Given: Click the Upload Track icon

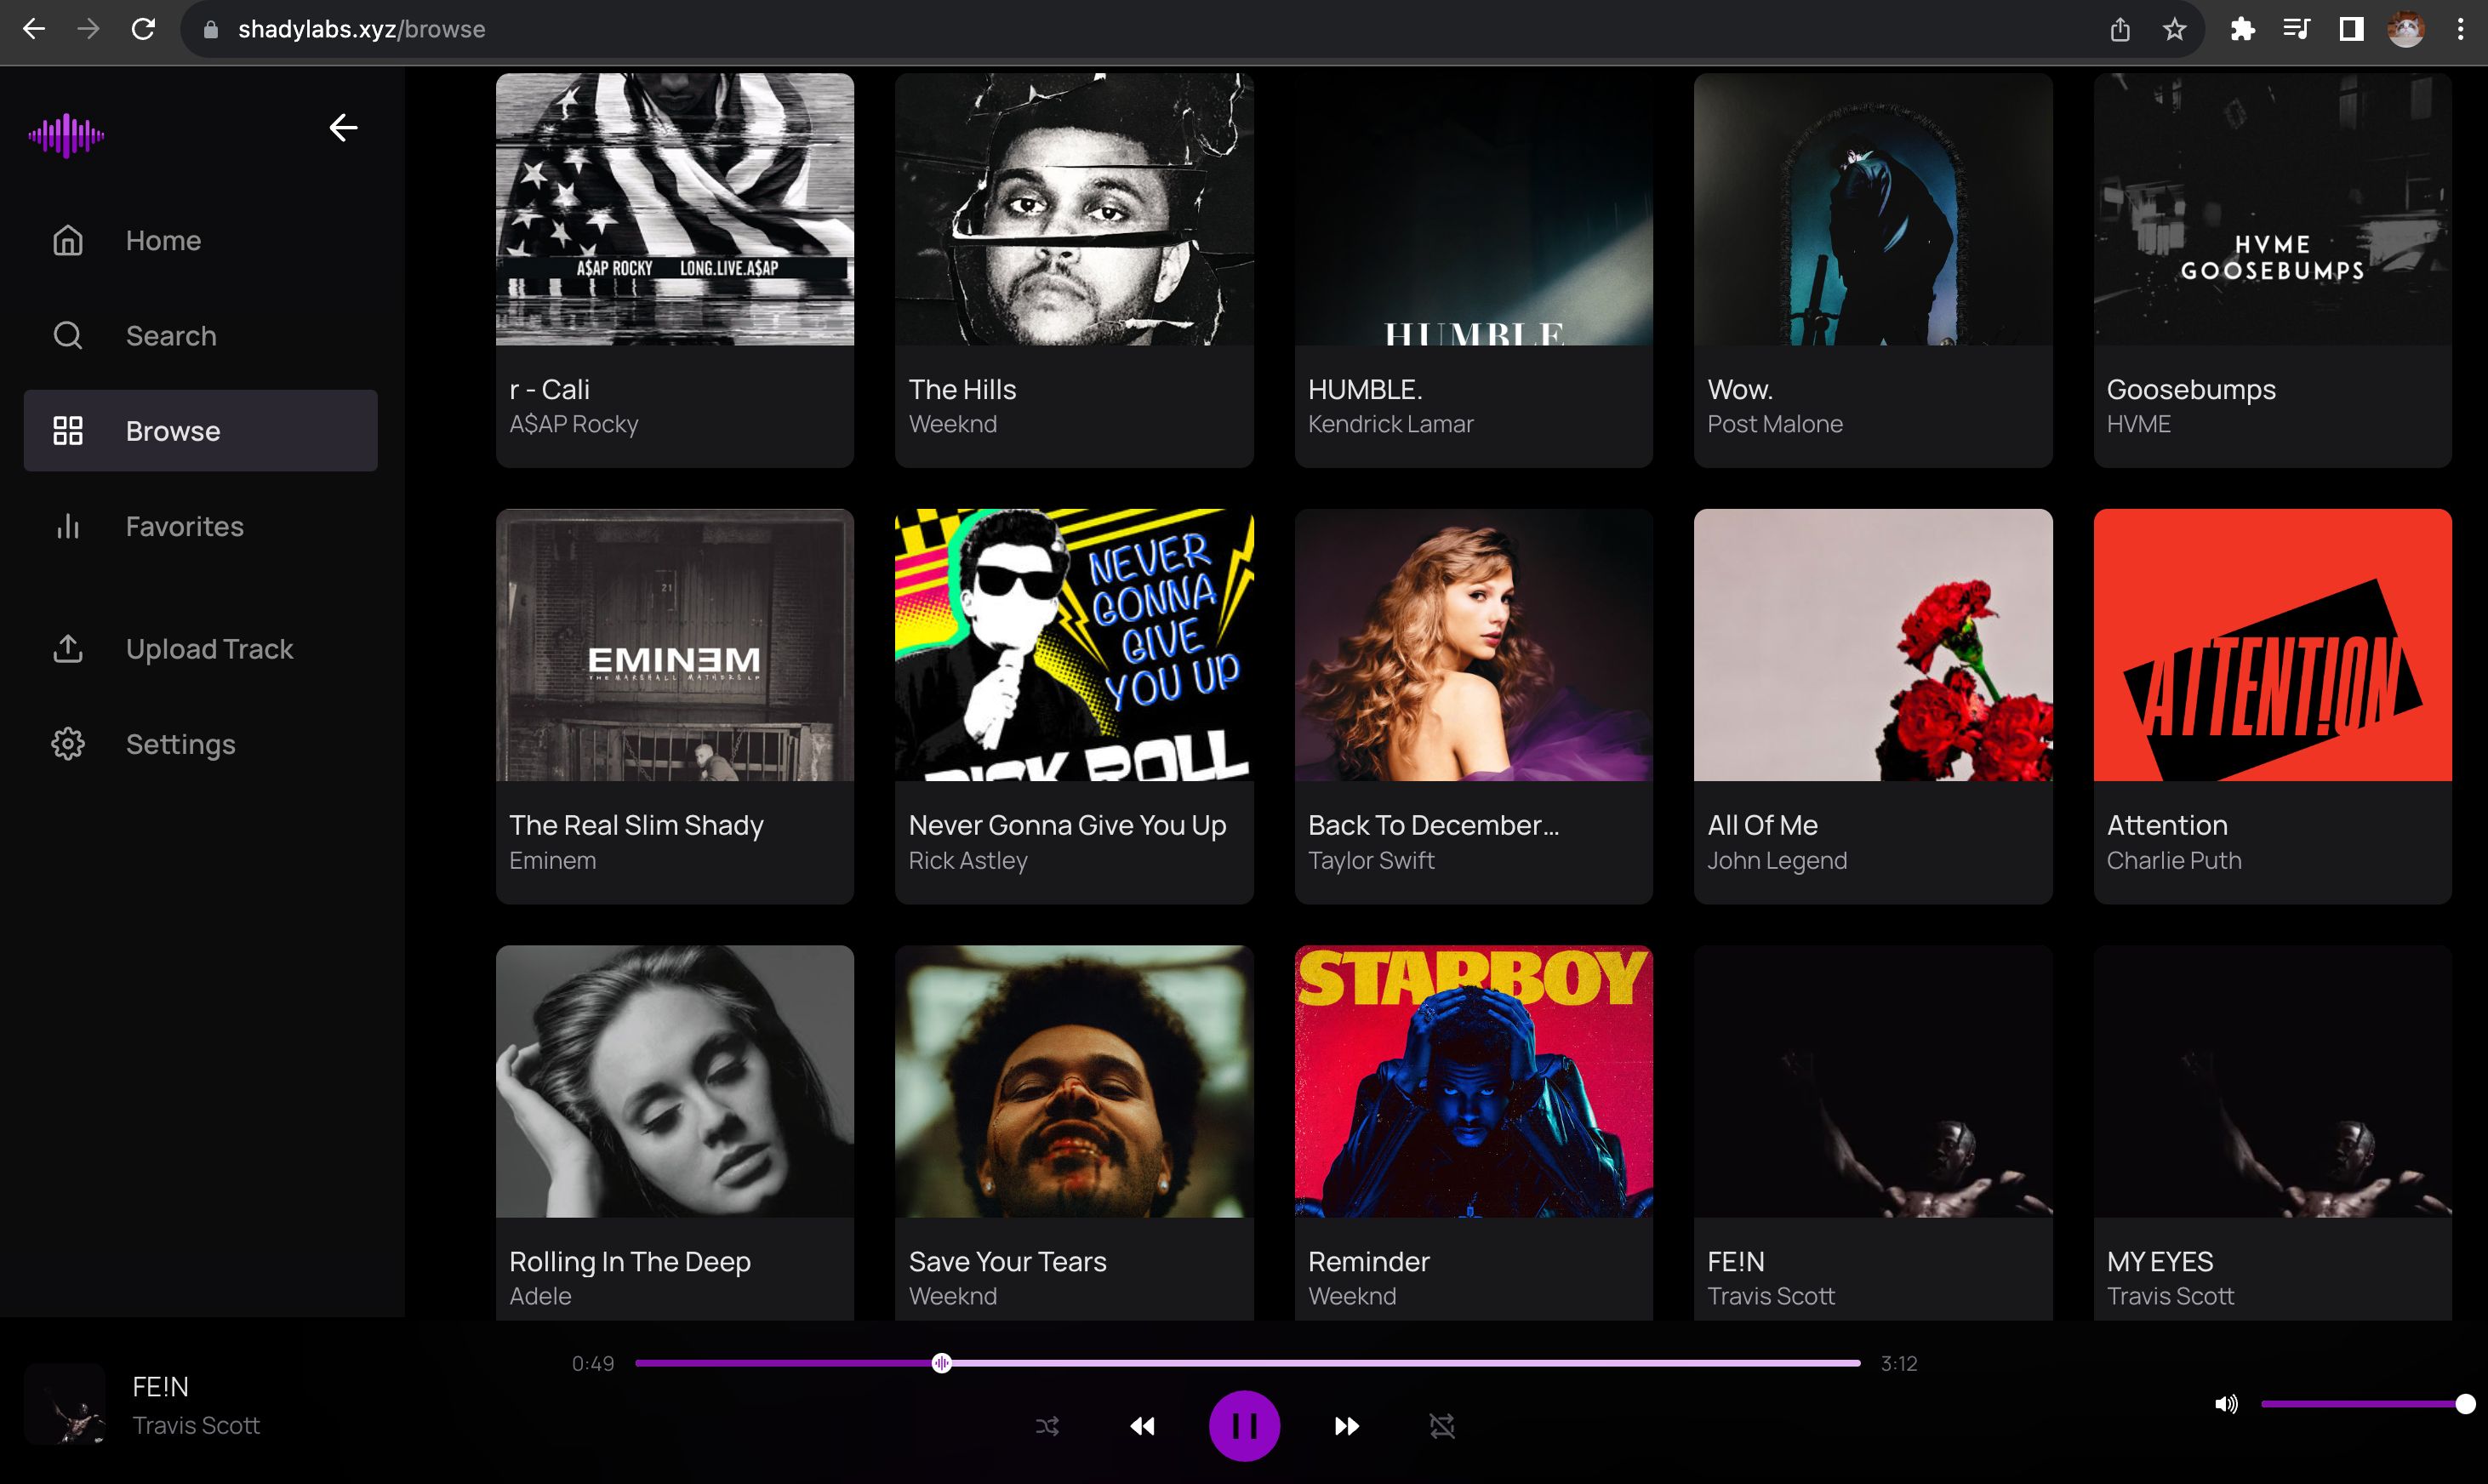Looking at the screenshot, I should (x=68, y=649).
